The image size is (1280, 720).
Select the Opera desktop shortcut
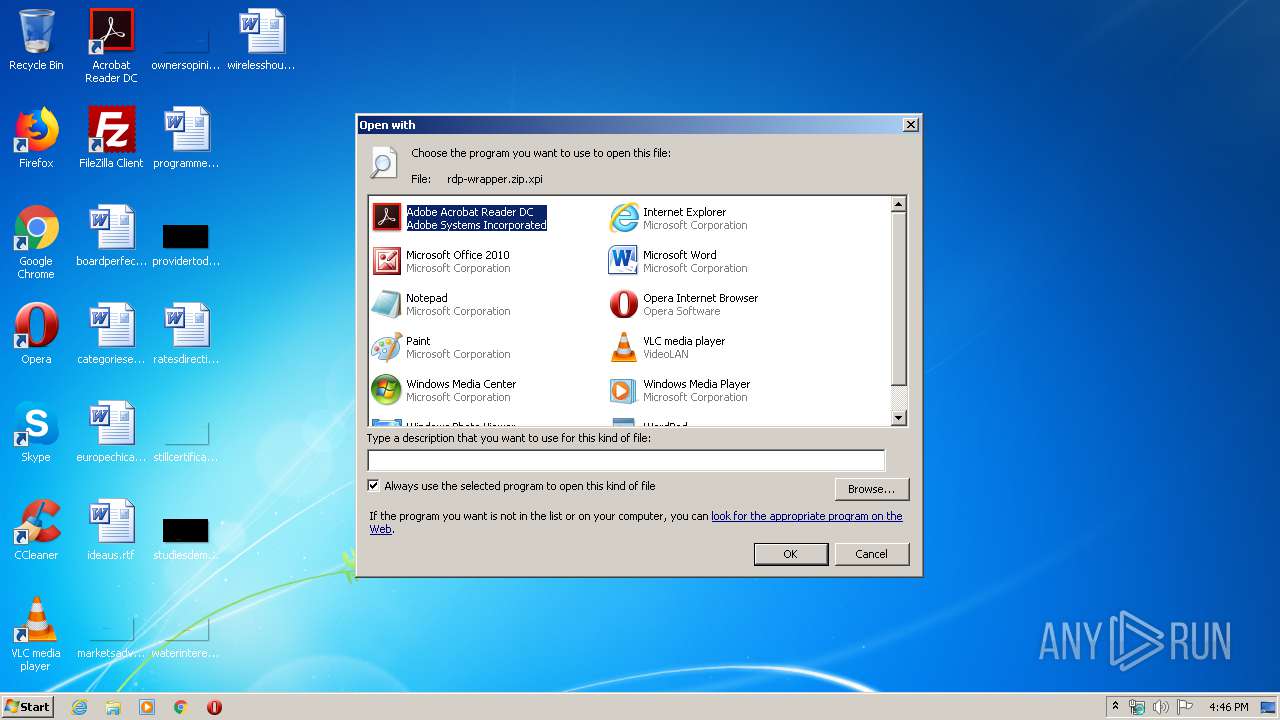pos(36,334)
